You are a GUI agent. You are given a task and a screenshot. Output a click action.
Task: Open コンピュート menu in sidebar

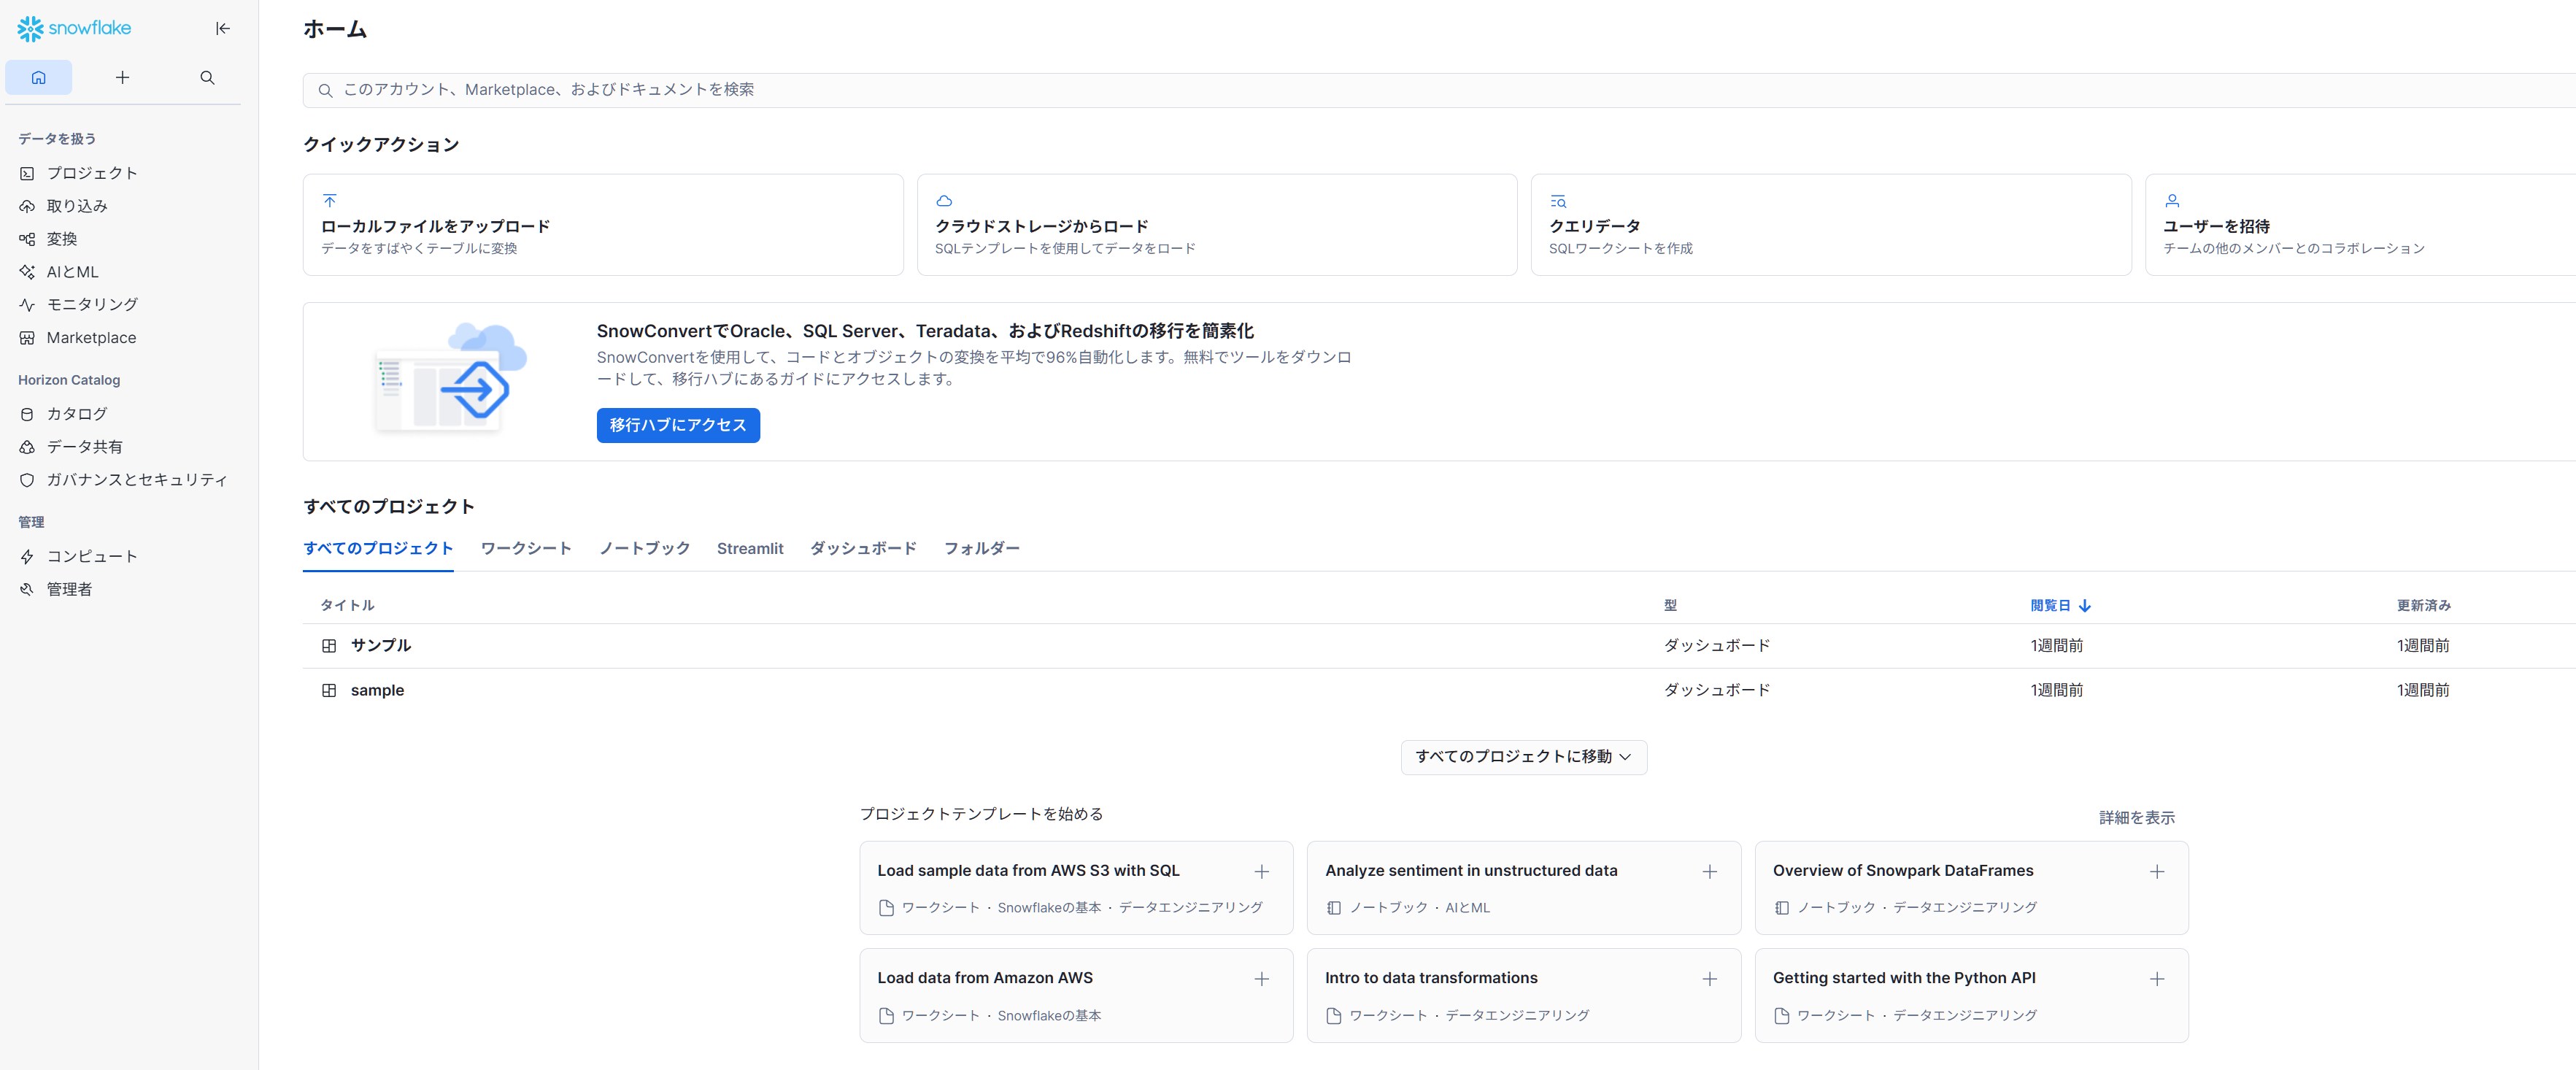(91, 556)
